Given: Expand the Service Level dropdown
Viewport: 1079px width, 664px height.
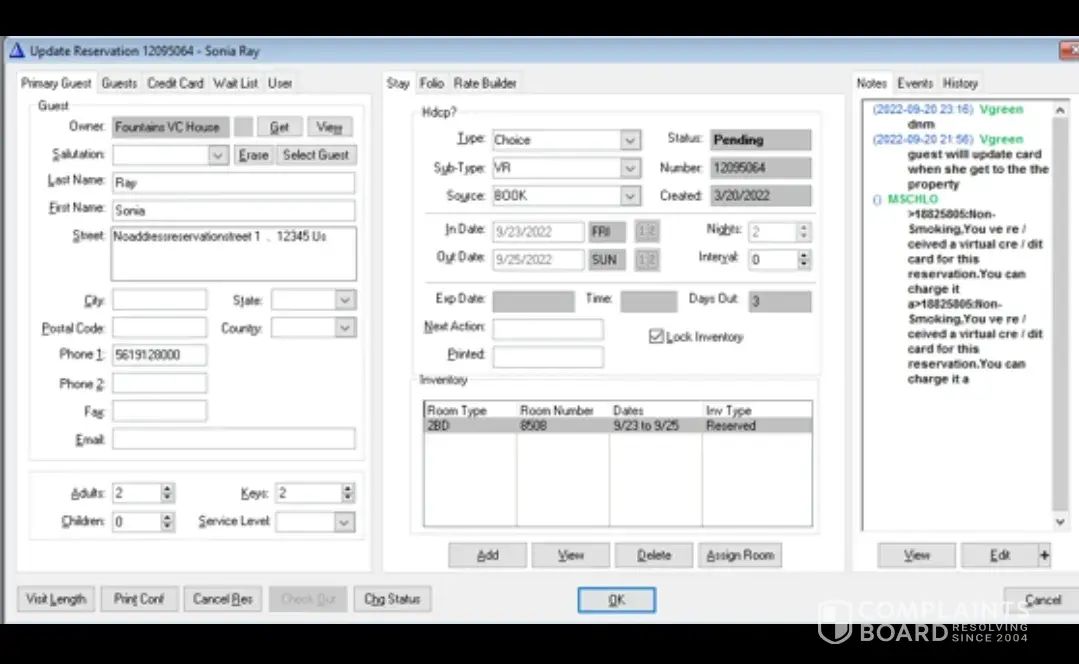Looking at the screenshot, I should (344, 521).
